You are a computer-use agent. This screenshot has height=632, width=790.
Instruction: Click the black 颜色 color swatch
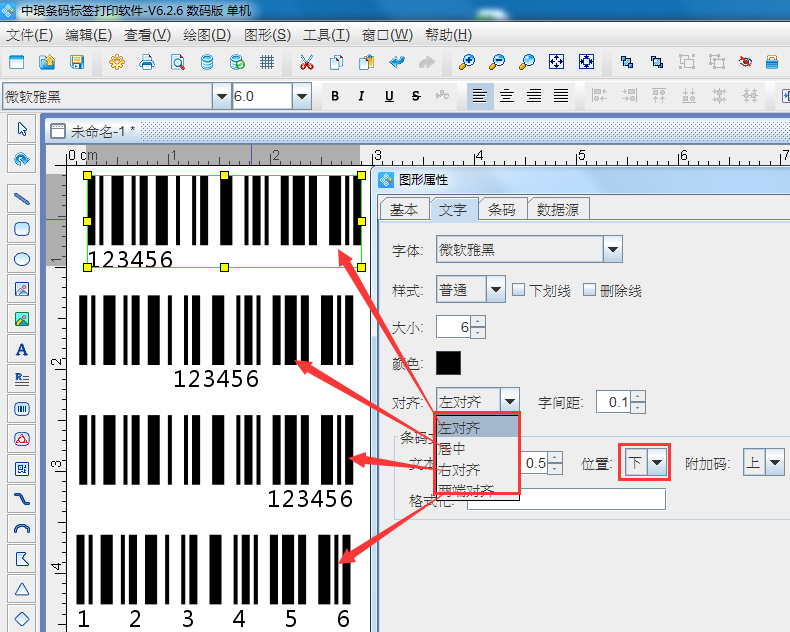(448, 364)
